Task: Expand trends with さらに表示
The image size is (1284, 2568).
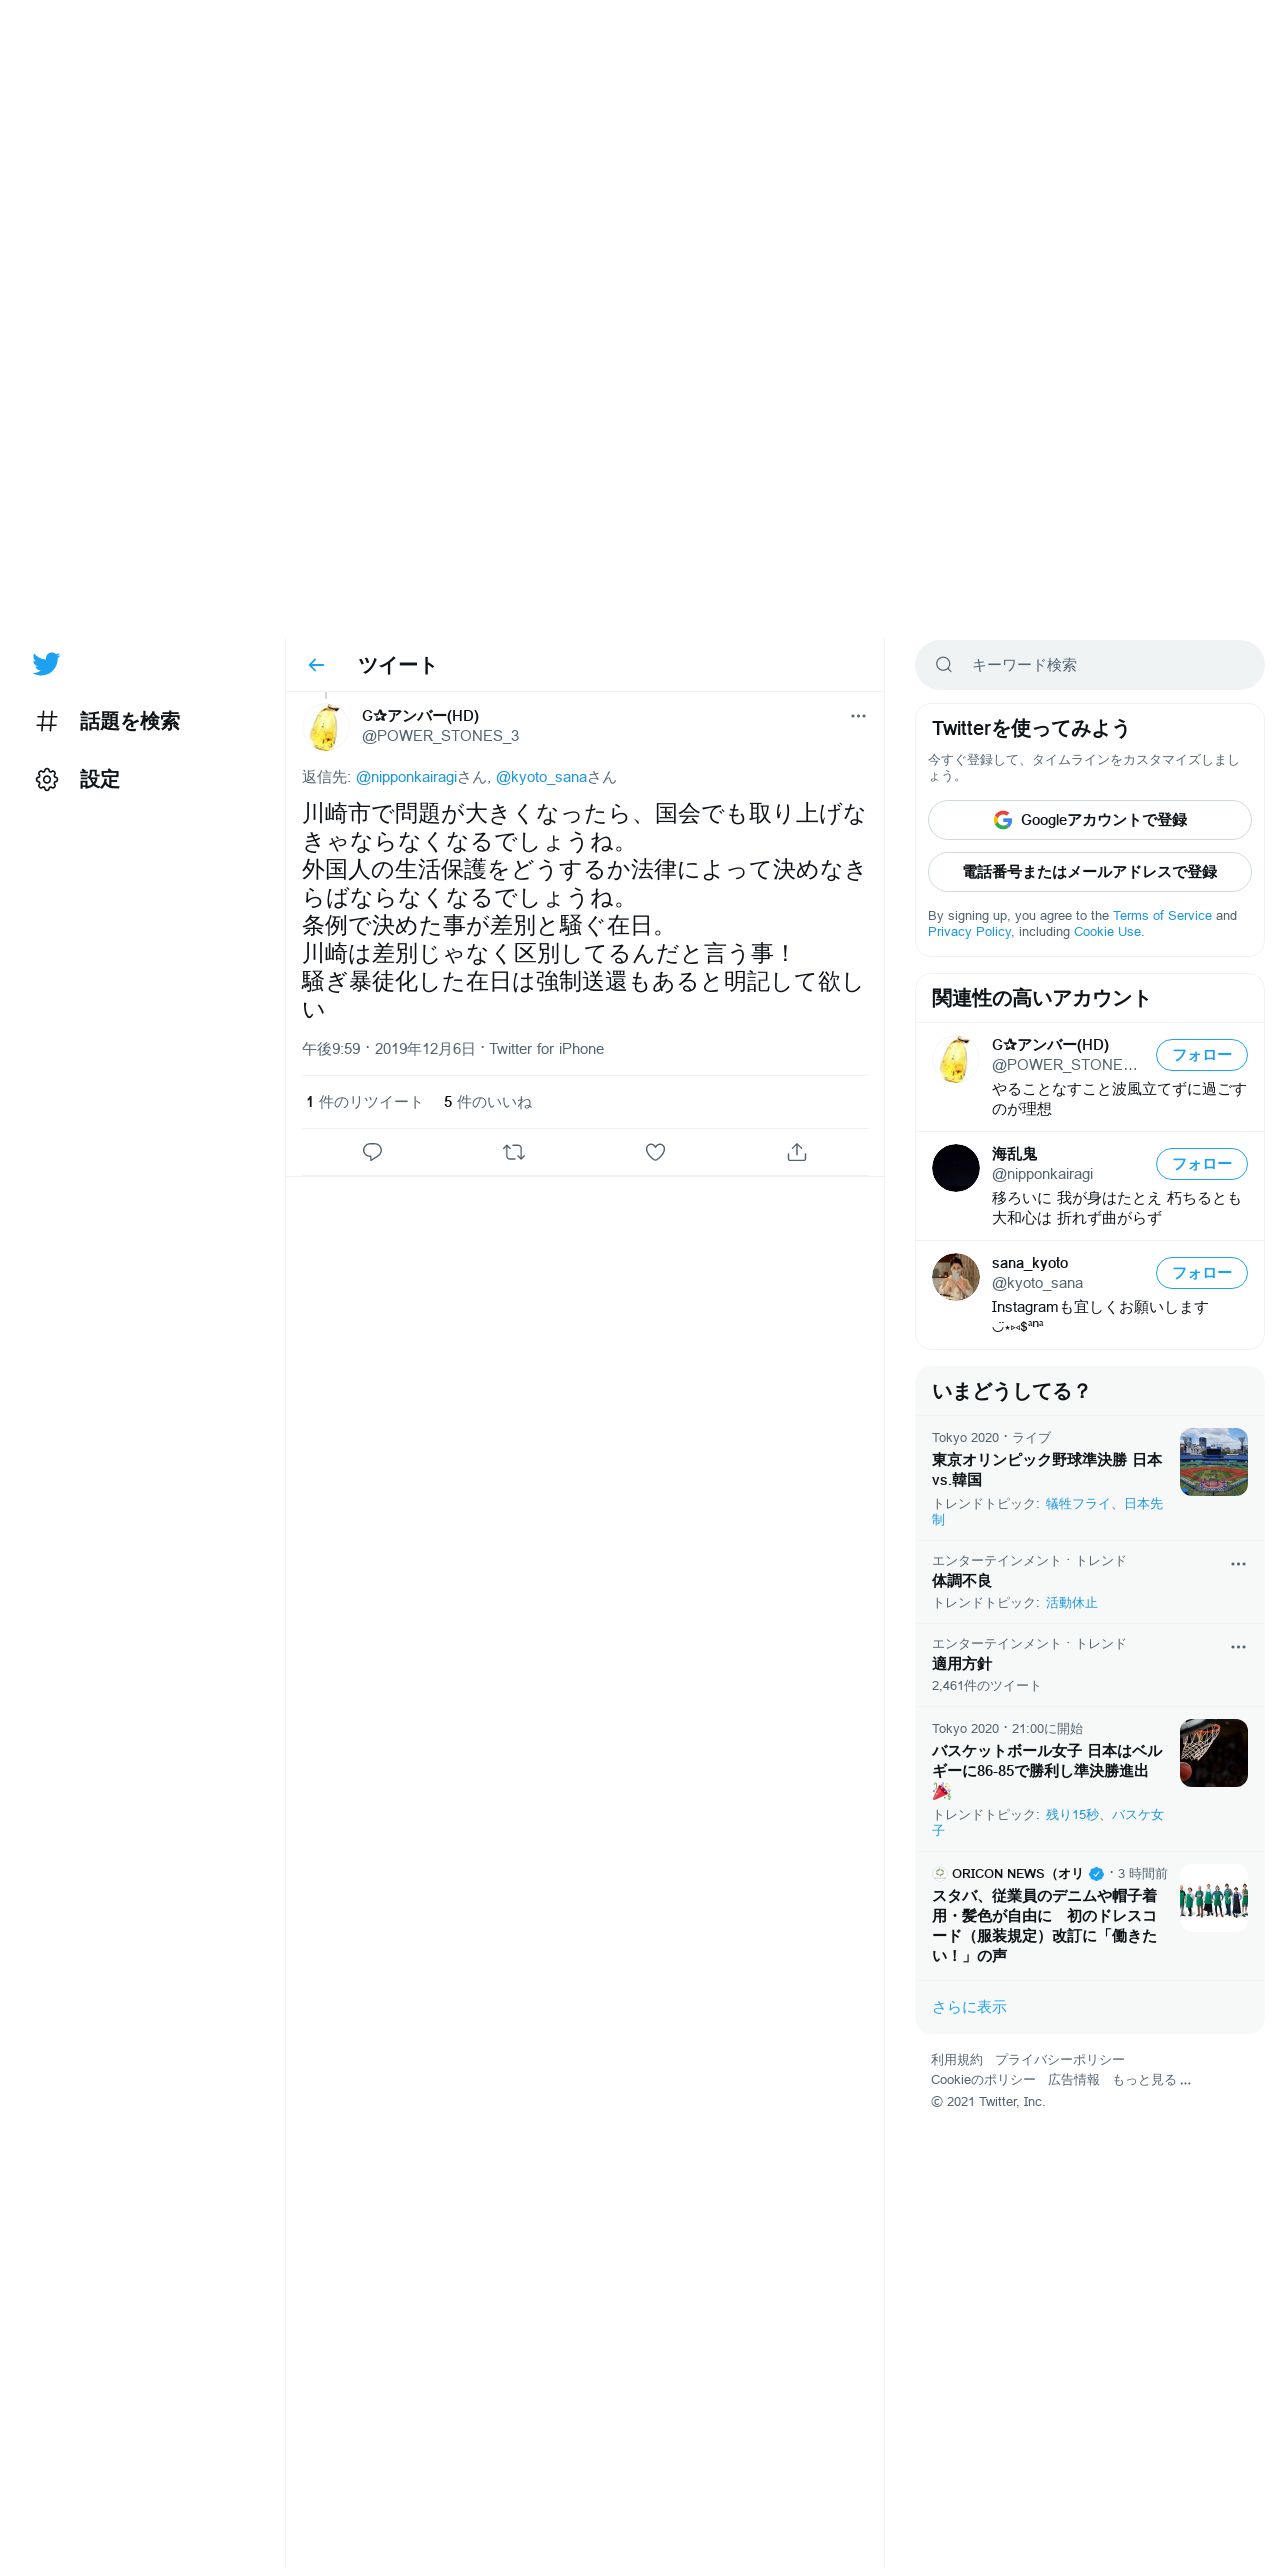Action: (x=969, y=2007)
